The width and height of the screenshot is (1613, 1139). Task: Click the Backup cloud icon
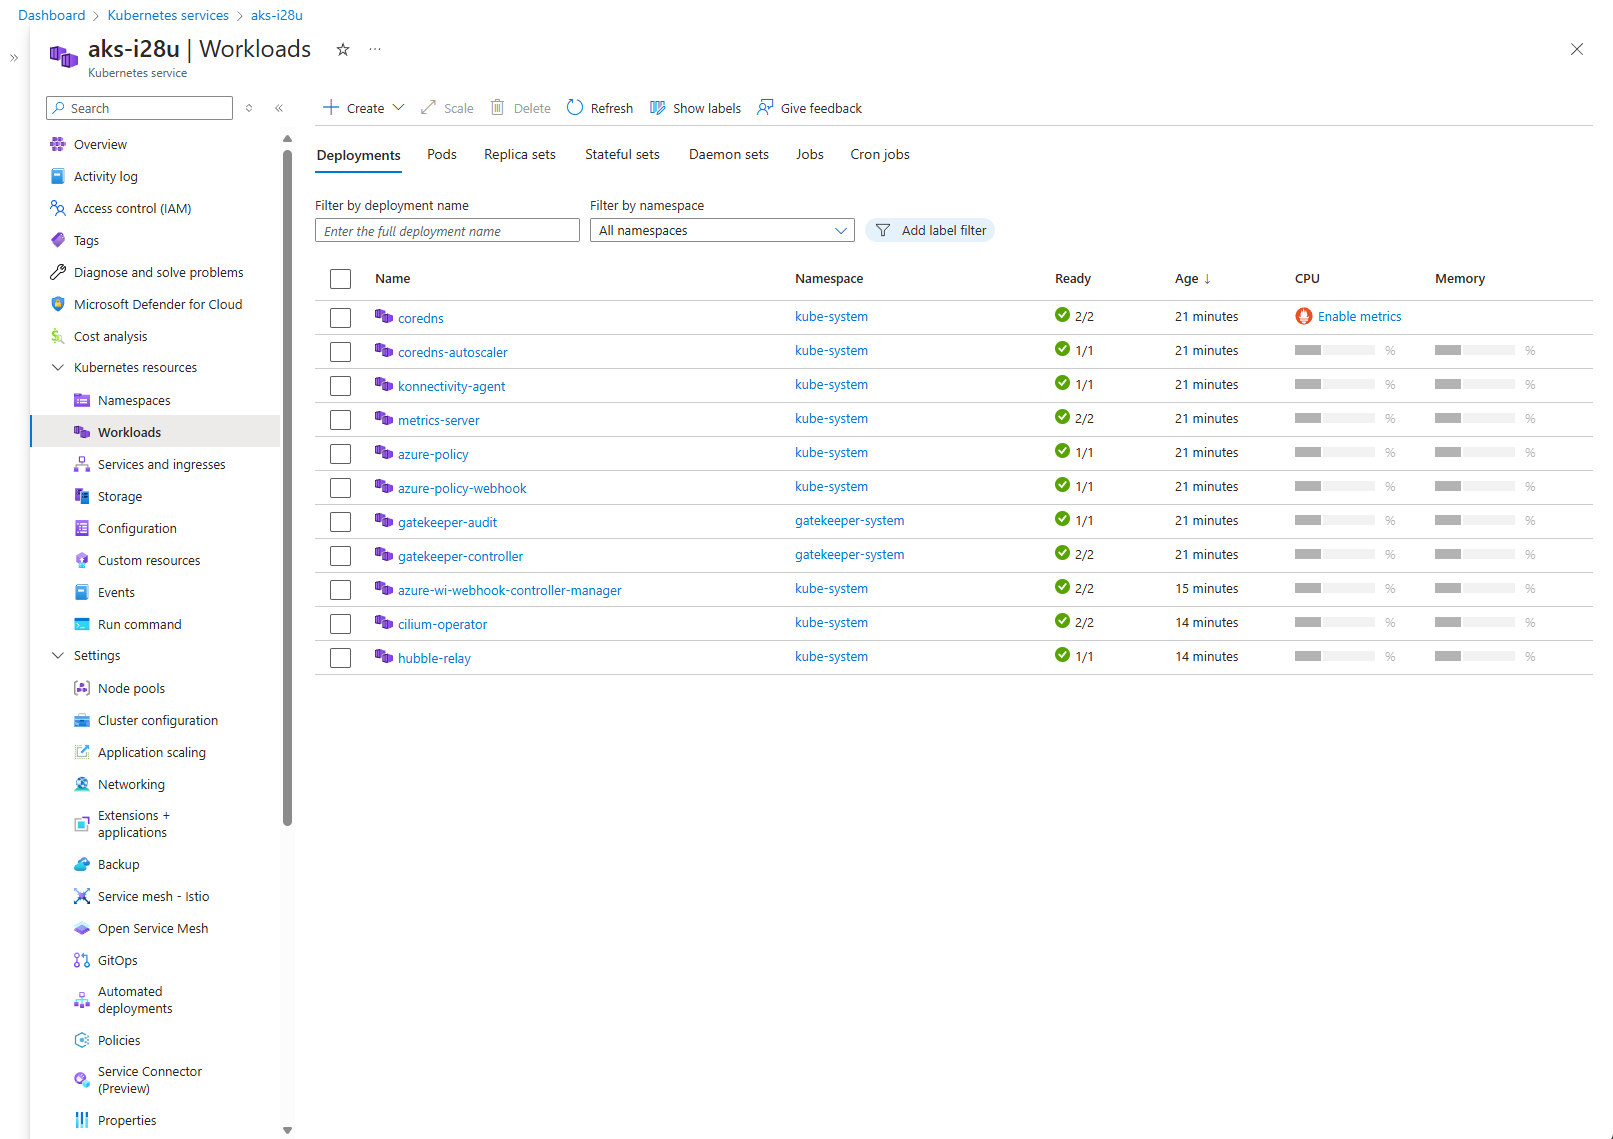pyautogui.click(x=82, y=864)
